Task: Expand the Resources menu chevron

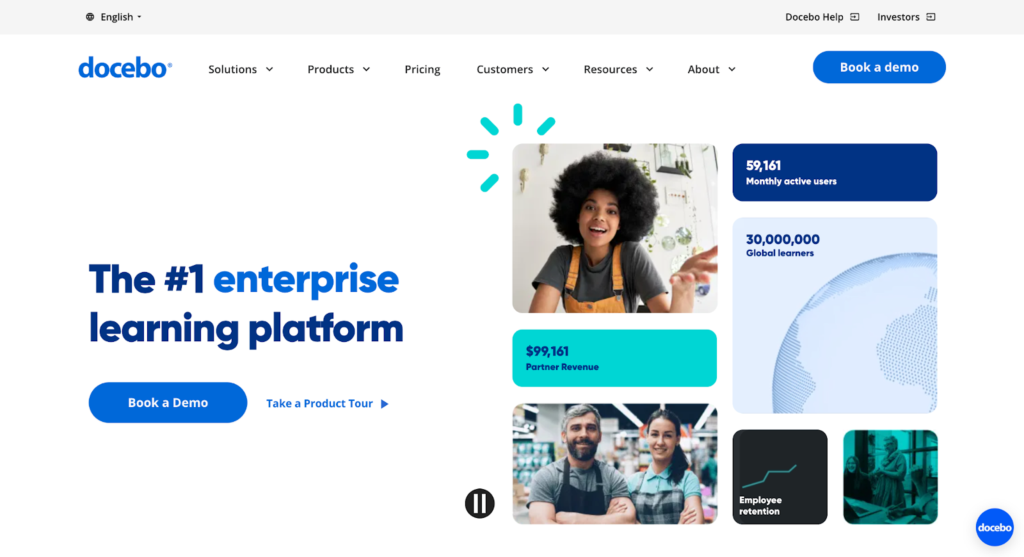Action: (x=649, y=69)
